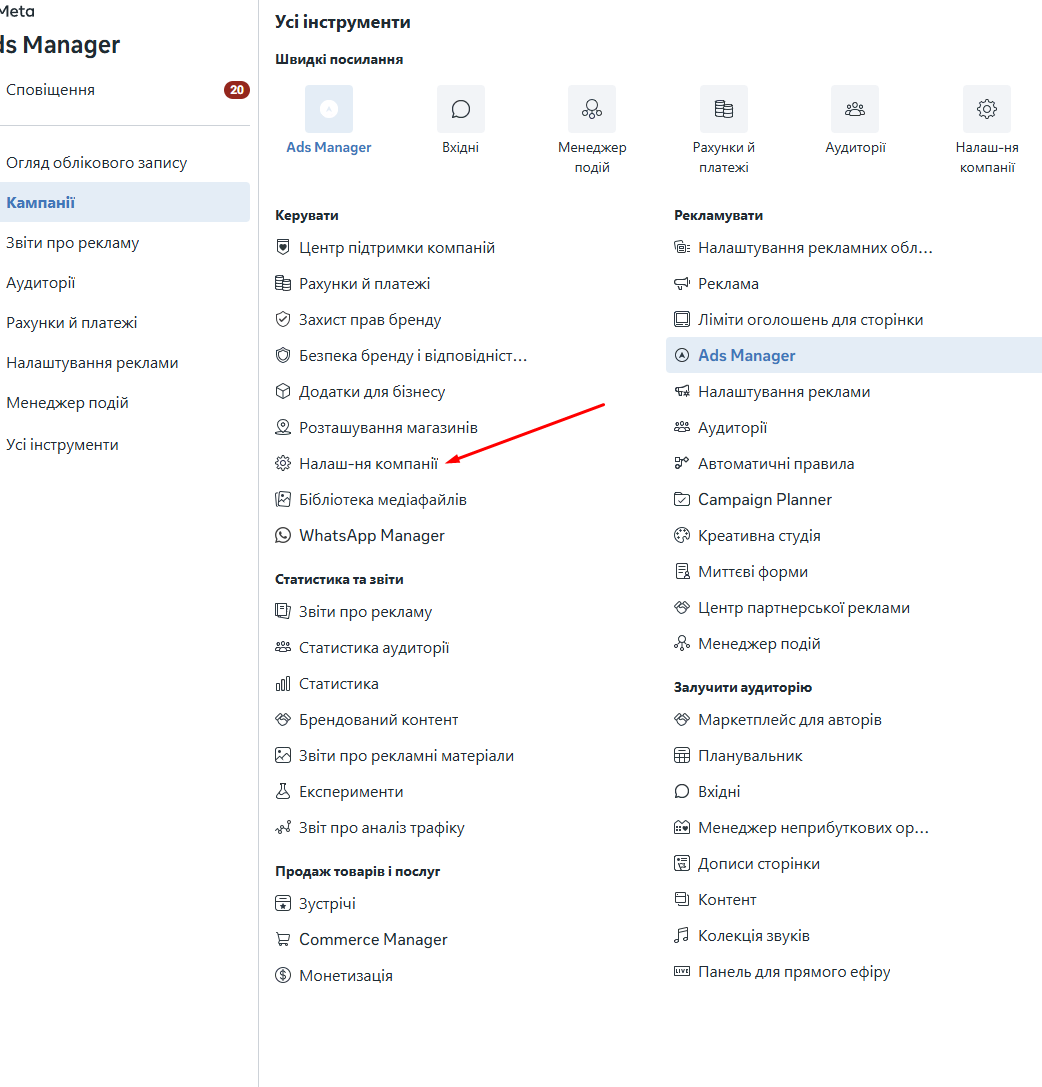Open Сповіщення with 20 badge
1042x1087 pixels.
pos(125,90)
